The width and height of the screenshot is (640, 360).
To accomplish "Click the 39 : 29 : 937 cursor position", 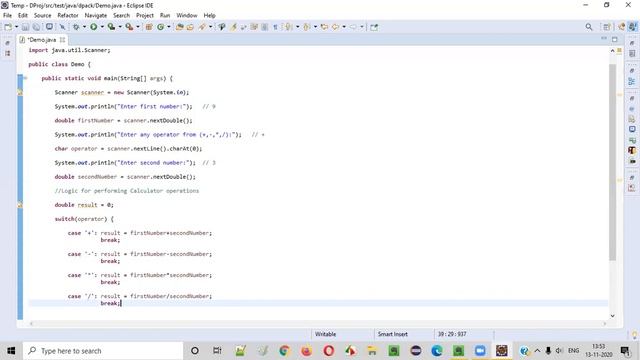I will [x=452, y=334].
